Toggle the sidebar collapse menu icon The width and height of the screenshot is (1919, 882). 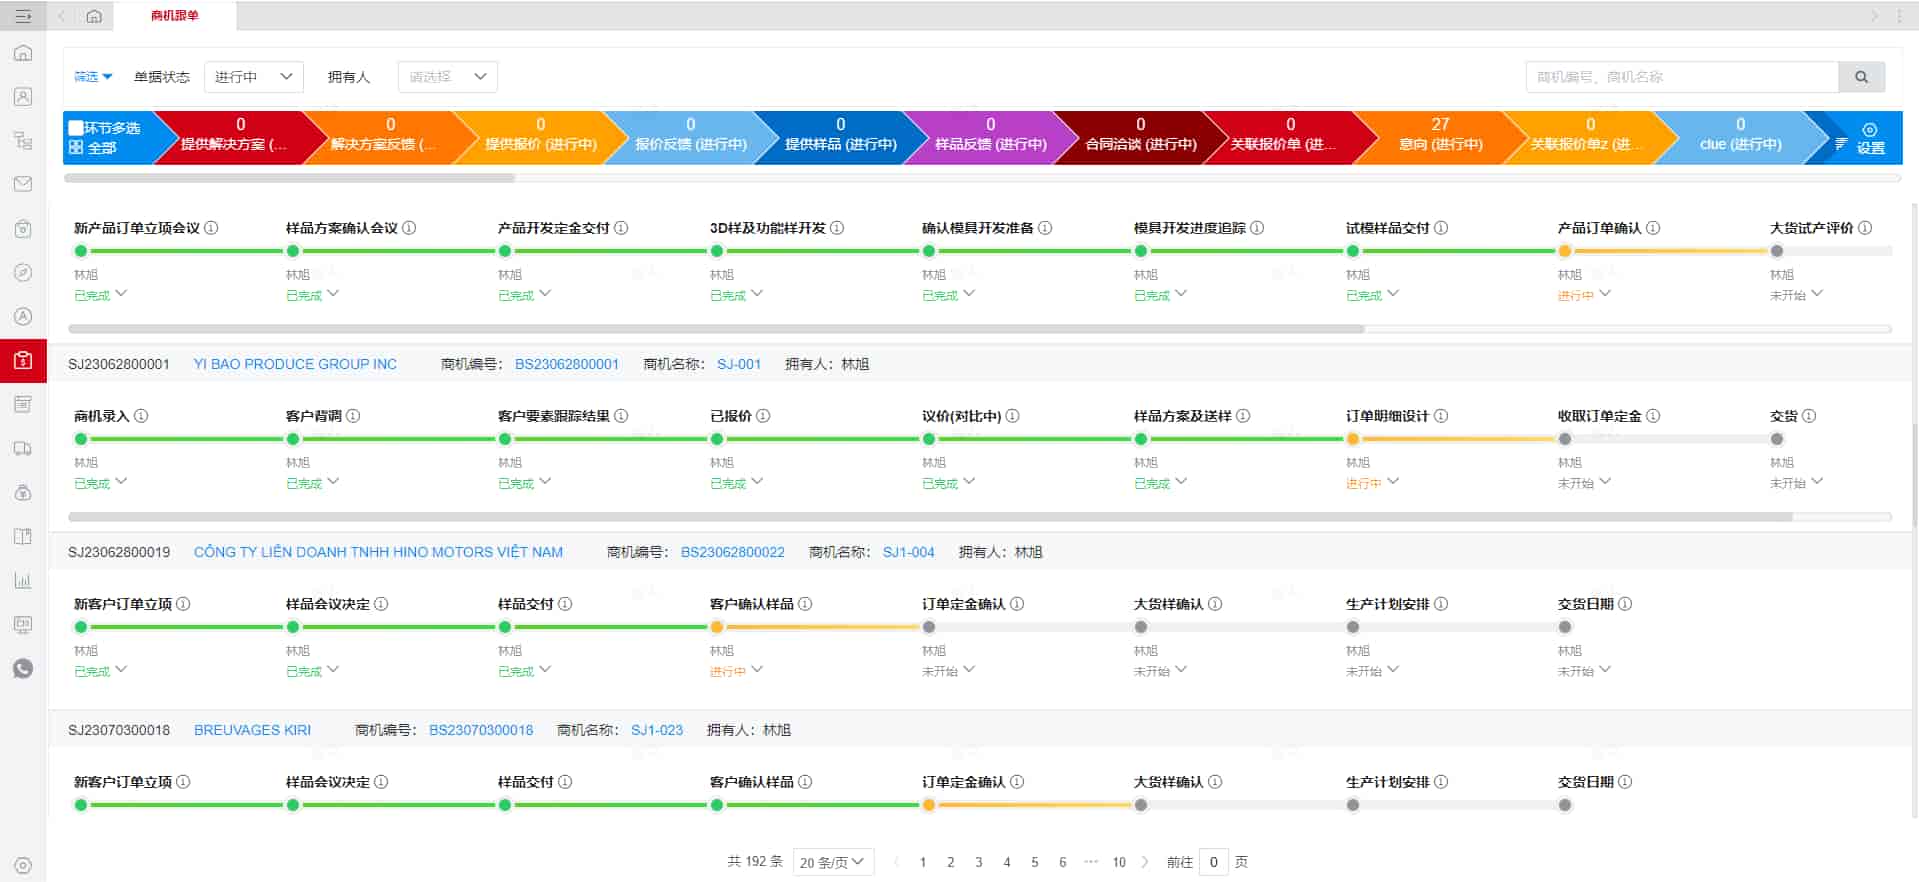[x=23, y=16]
